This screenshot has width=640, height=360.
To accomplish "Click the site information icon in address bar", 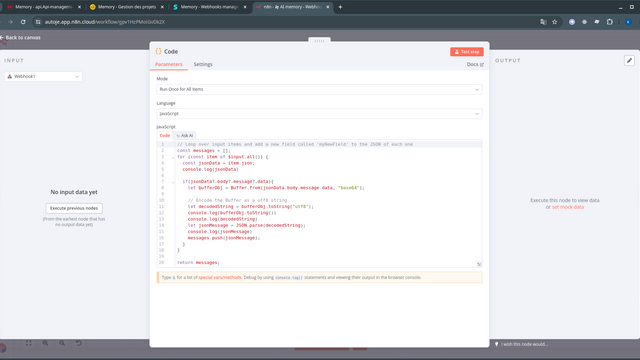I will coord(38,22).
